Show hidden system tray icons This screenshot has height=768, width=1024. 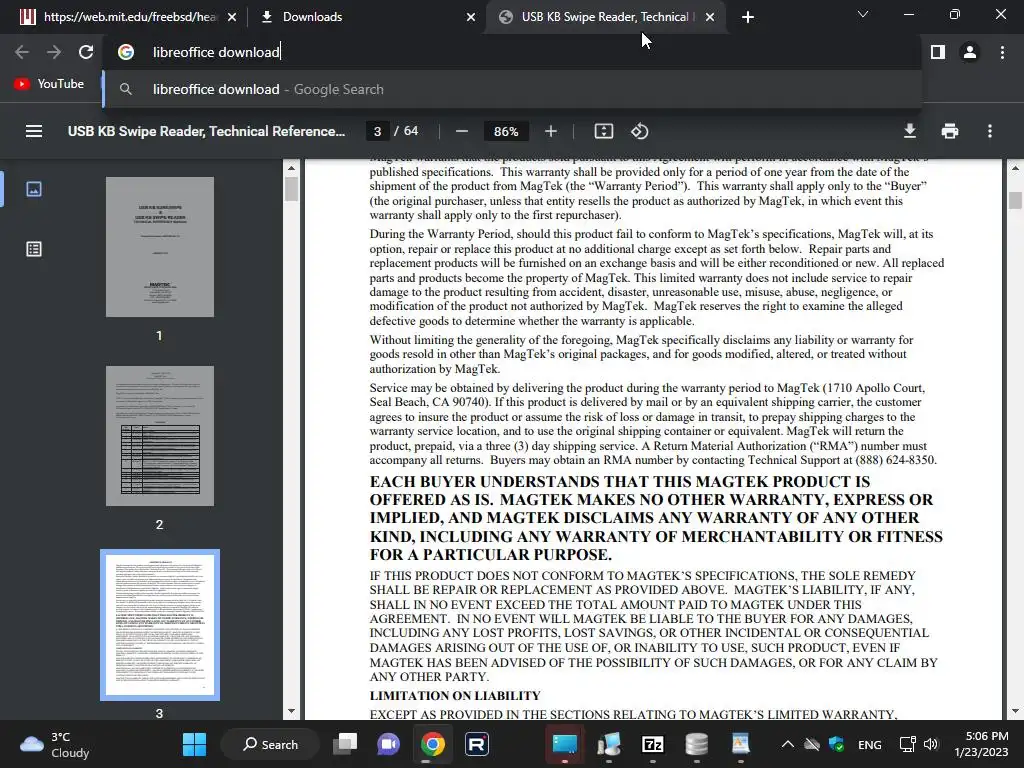pos(788,744)
